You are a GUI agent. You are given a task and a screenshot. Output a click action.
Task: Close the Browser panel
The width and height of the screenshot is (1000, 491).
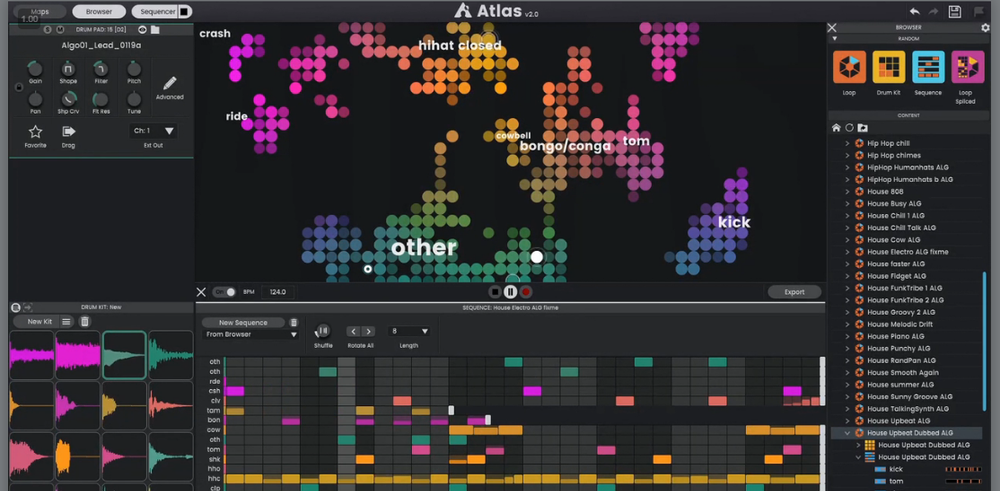[832, 27]
